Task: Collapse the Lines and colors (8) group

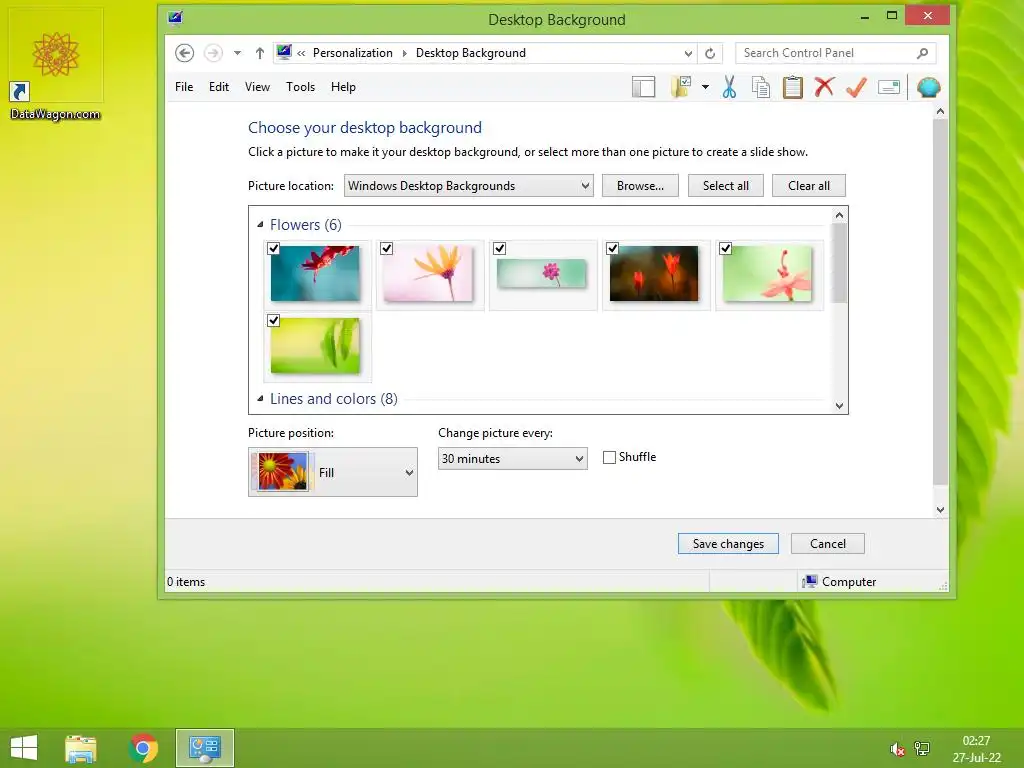Action: (260, 398)
